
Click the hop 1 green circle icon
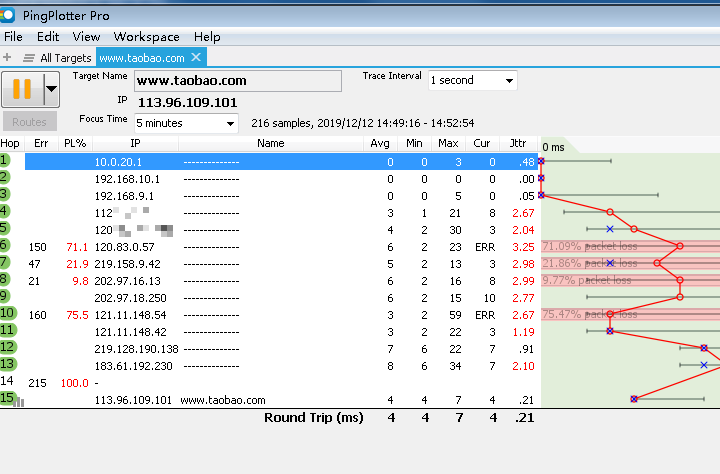click(5, 160)
